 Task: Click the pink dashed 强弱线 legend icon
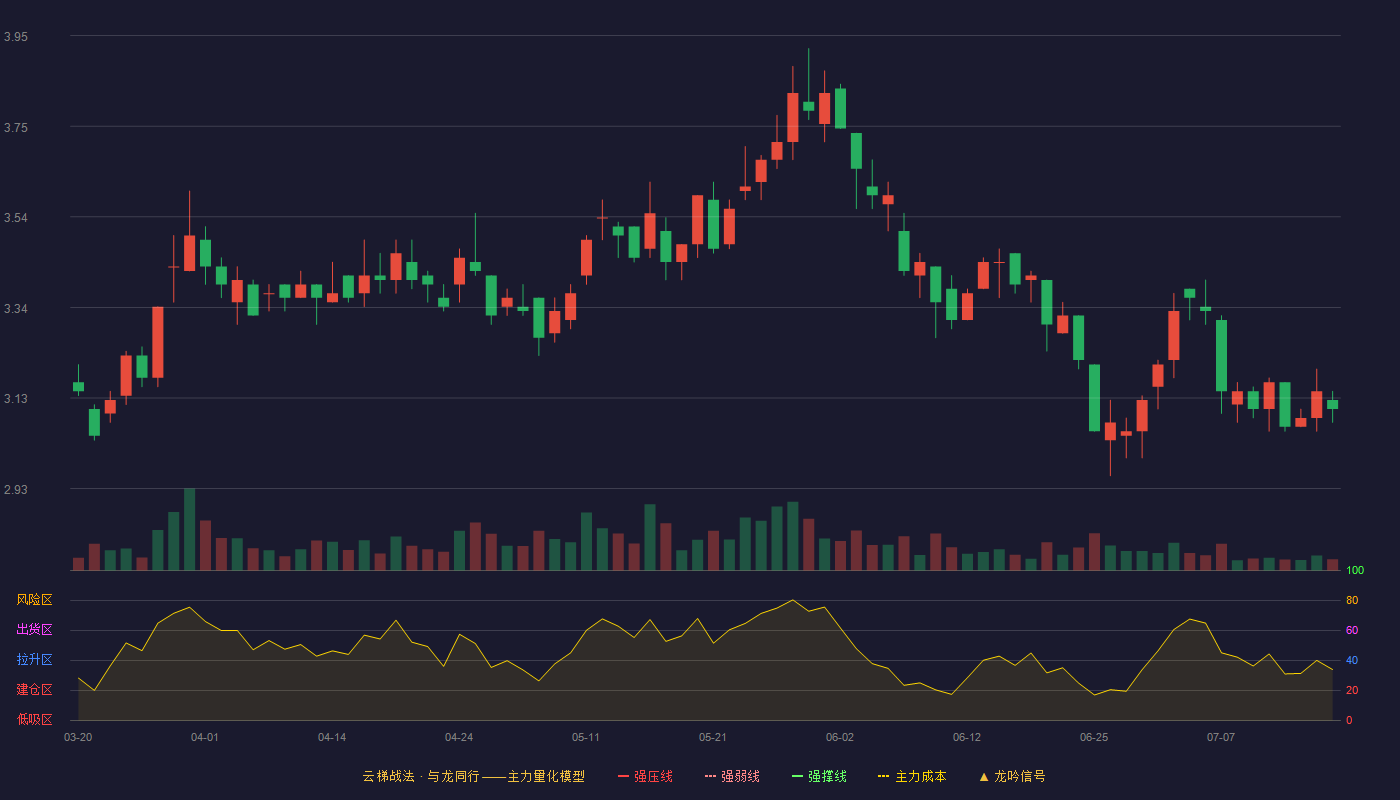710,776
